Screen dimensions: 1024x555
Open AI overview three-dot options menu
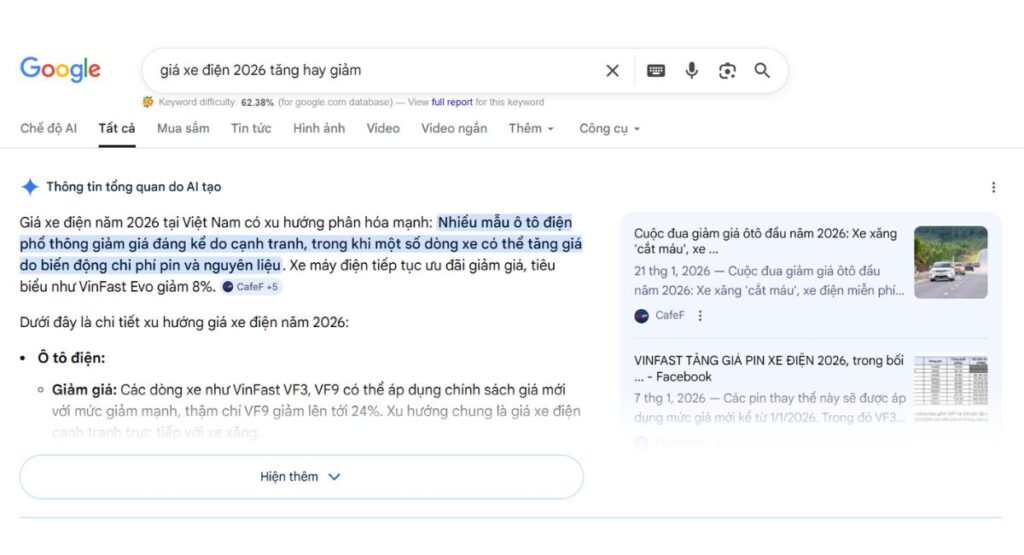point(993,187)
